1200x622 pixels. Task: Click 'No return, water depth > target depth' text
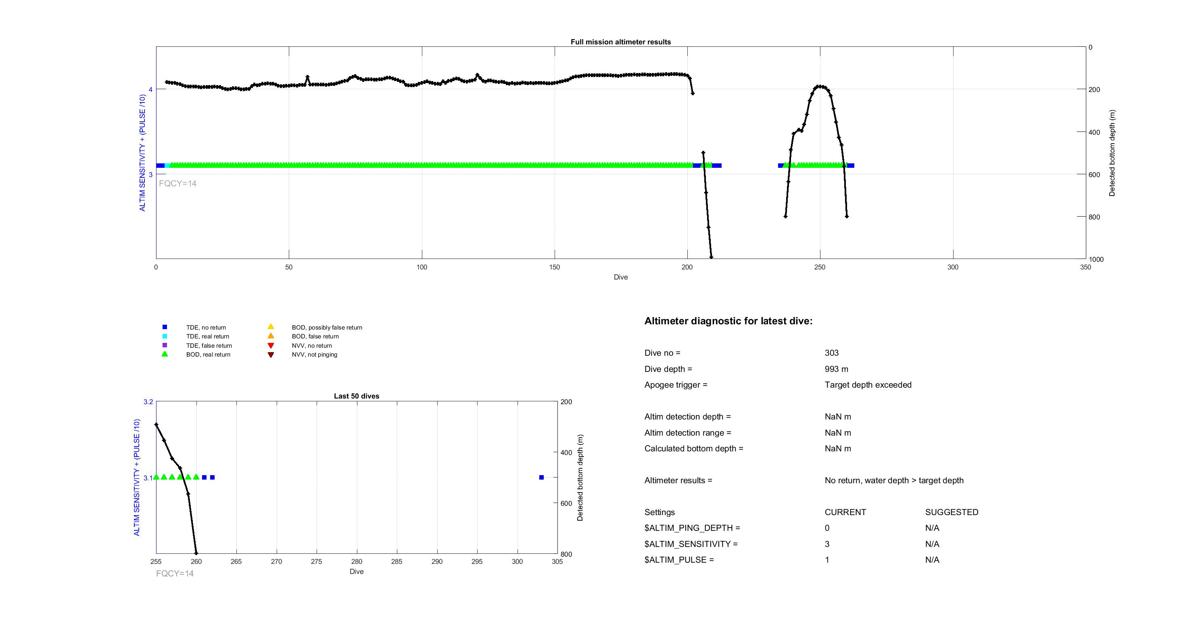click(894, 481)
